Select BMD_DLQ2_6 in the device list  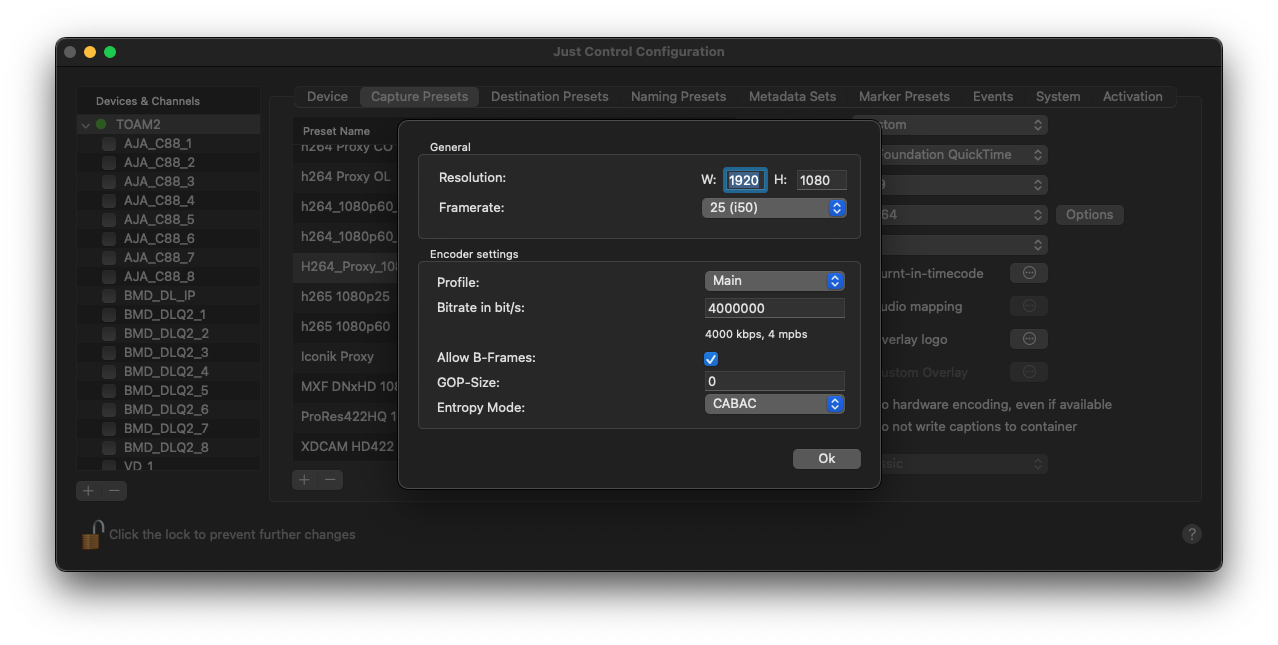point(168,409)
